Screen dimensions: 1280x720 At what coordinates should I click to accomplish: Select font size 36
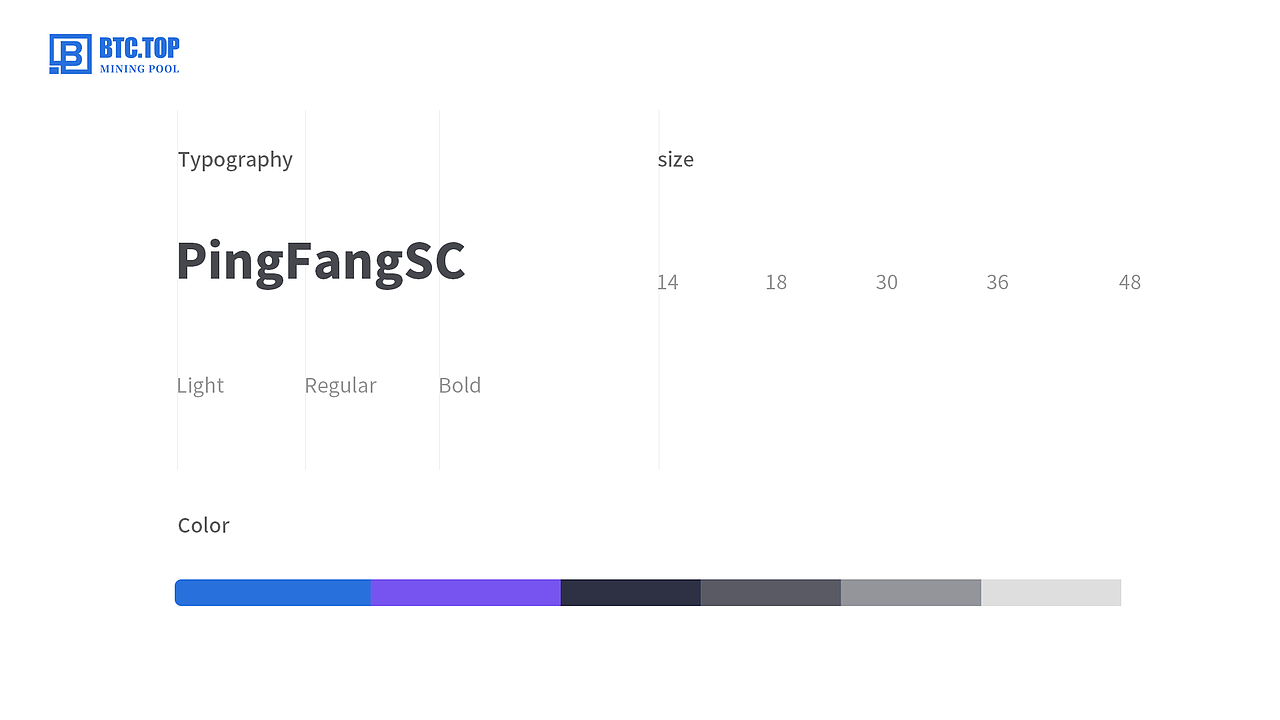click(x=997, y=283)
